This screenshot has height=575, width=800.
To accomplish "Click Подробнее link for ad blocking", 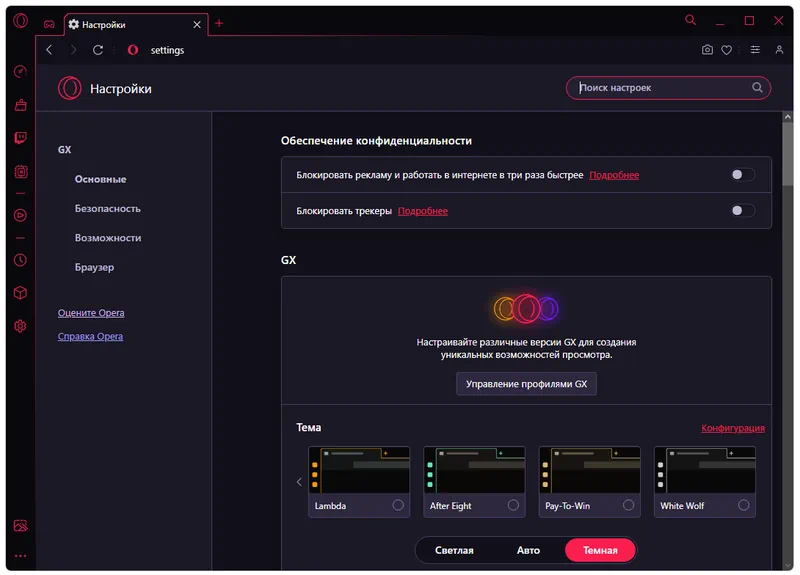I will 614,175.
